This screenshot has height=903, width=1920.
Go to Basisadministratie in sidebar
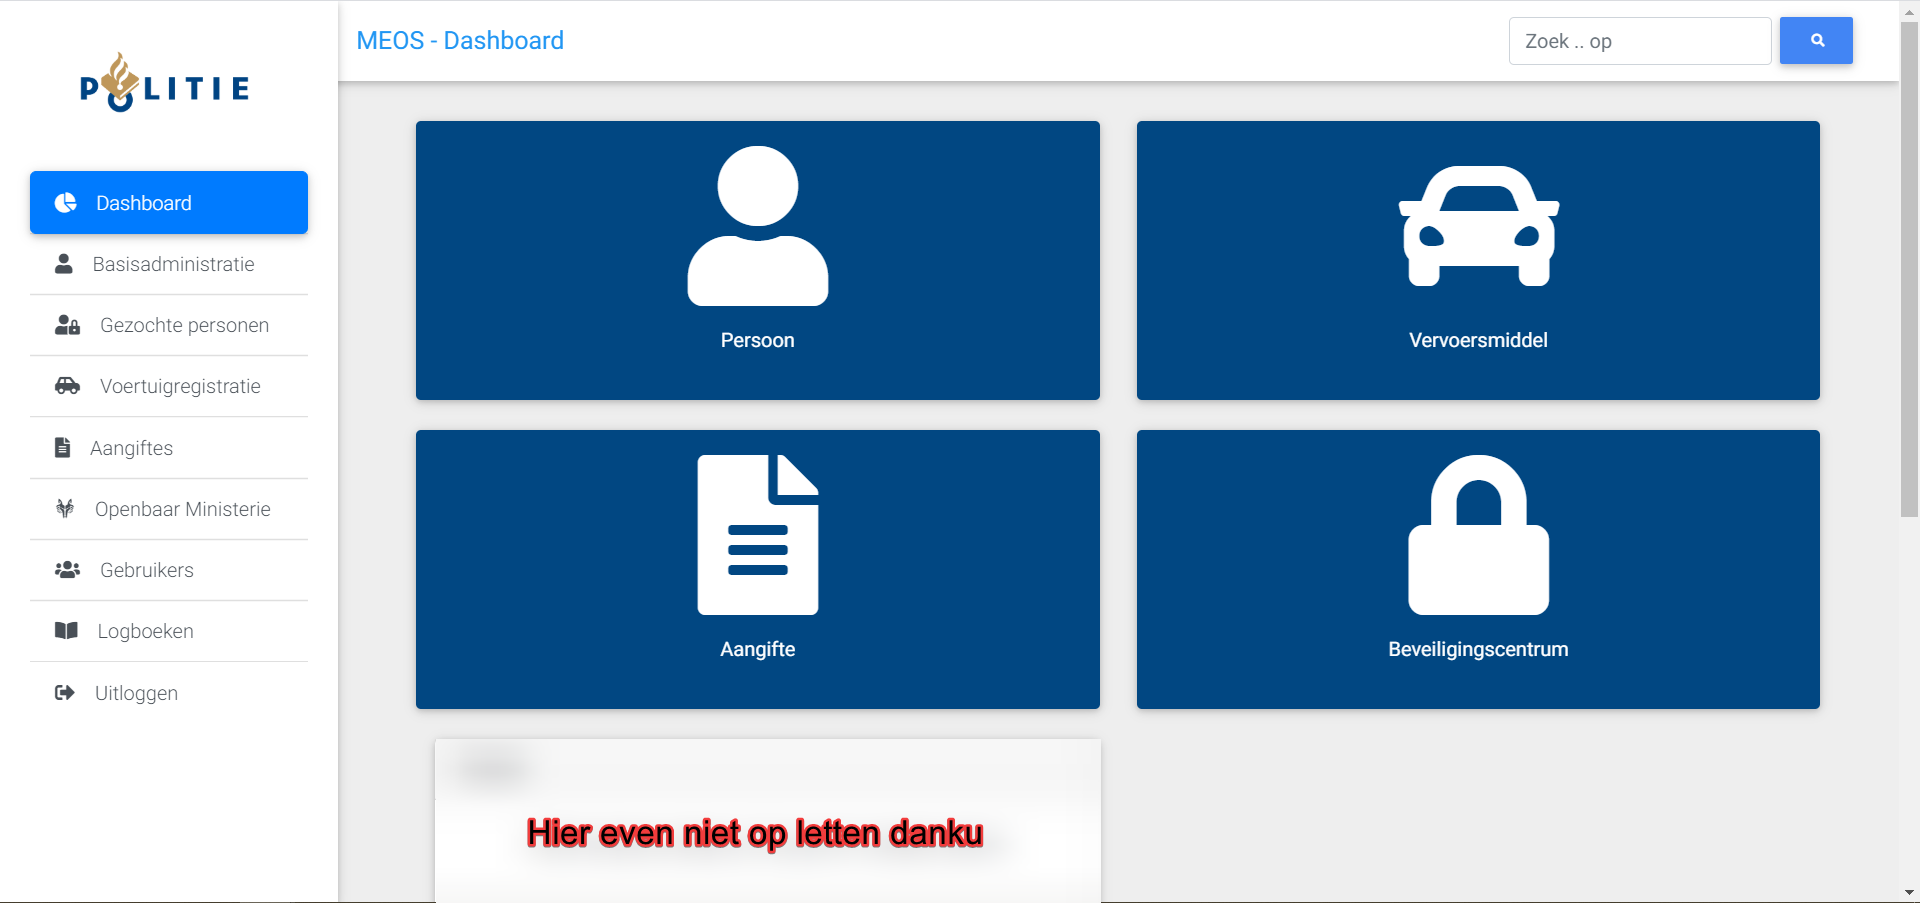(x=173, y=264)
